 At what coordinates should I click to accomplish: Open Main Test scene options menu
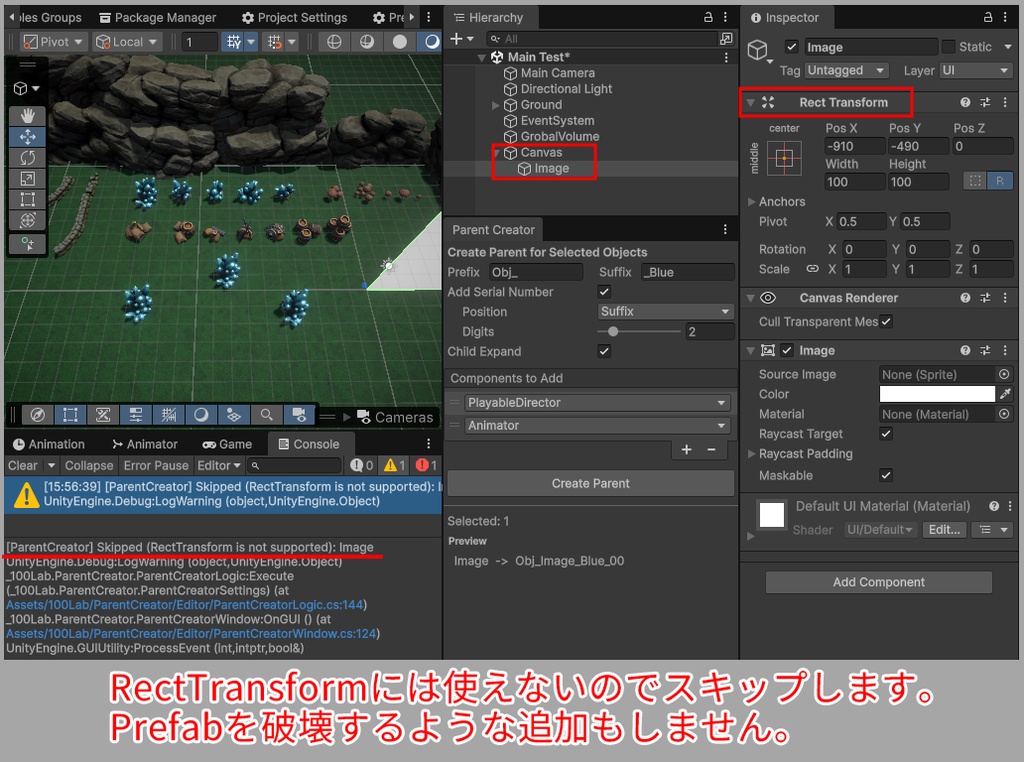point(726,57)
